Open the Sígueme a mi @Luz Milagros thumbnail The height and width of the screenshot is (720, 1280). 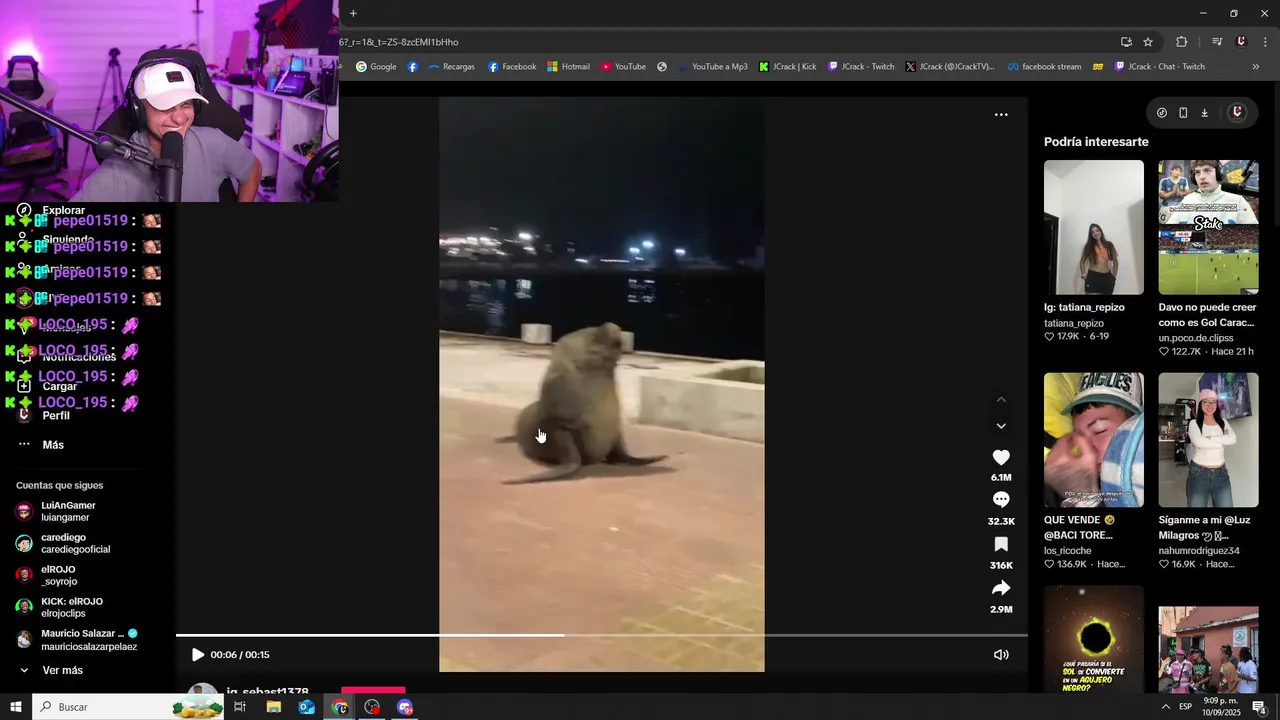pos(1208,440)
